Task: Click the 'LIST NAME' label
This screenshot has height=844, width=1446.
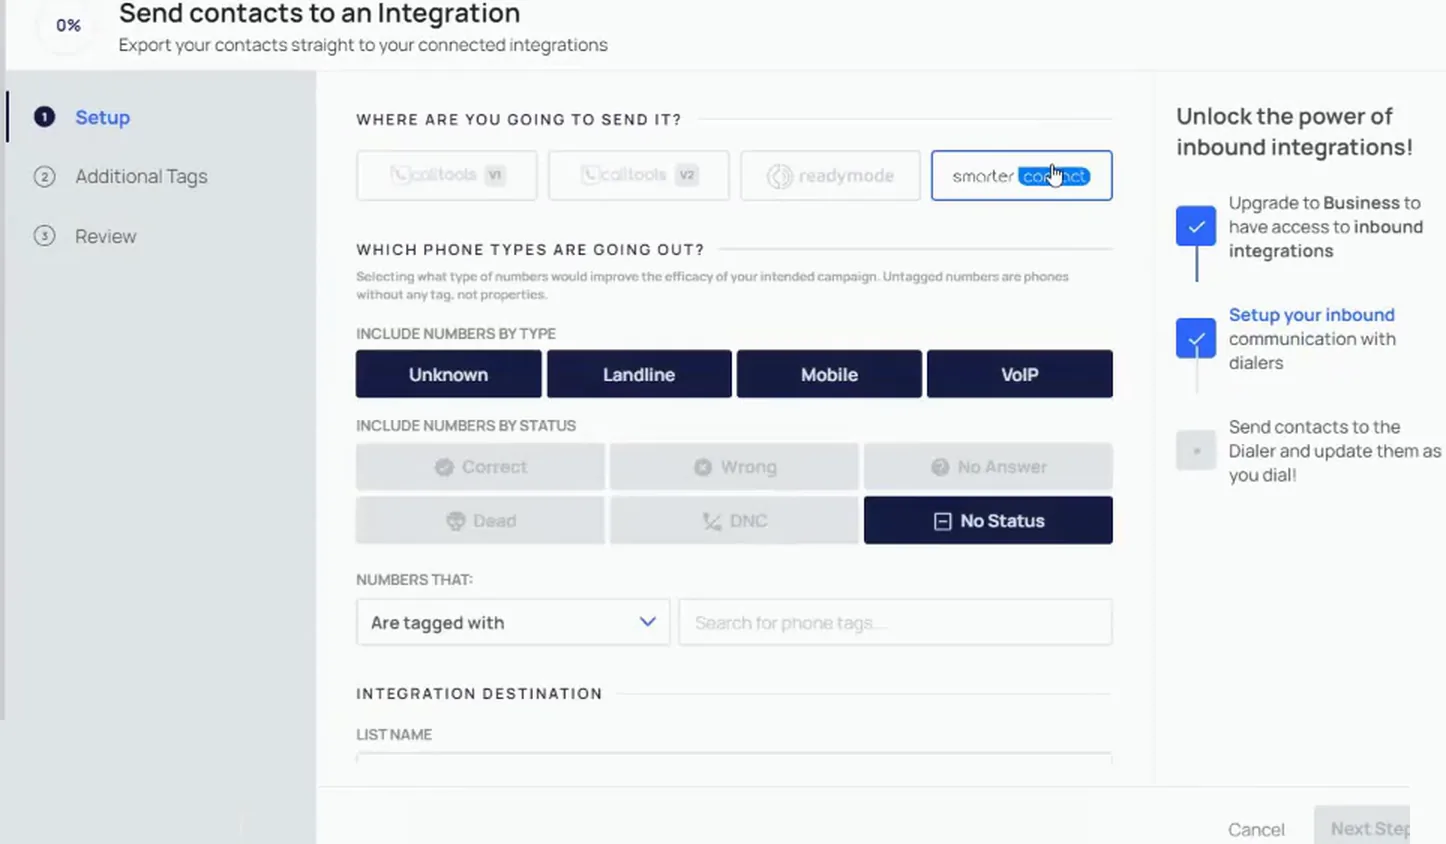Action: click(x=394, y=734)
